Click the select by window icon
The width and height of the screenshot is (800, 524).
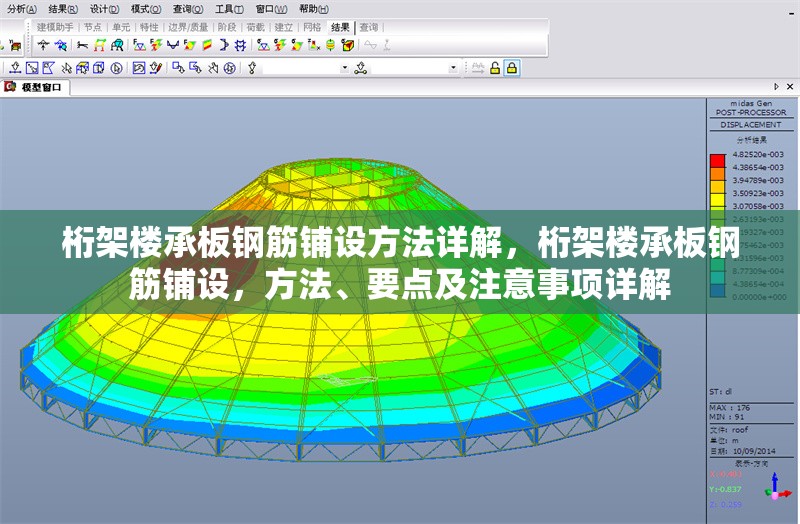[x=32, y=68]
